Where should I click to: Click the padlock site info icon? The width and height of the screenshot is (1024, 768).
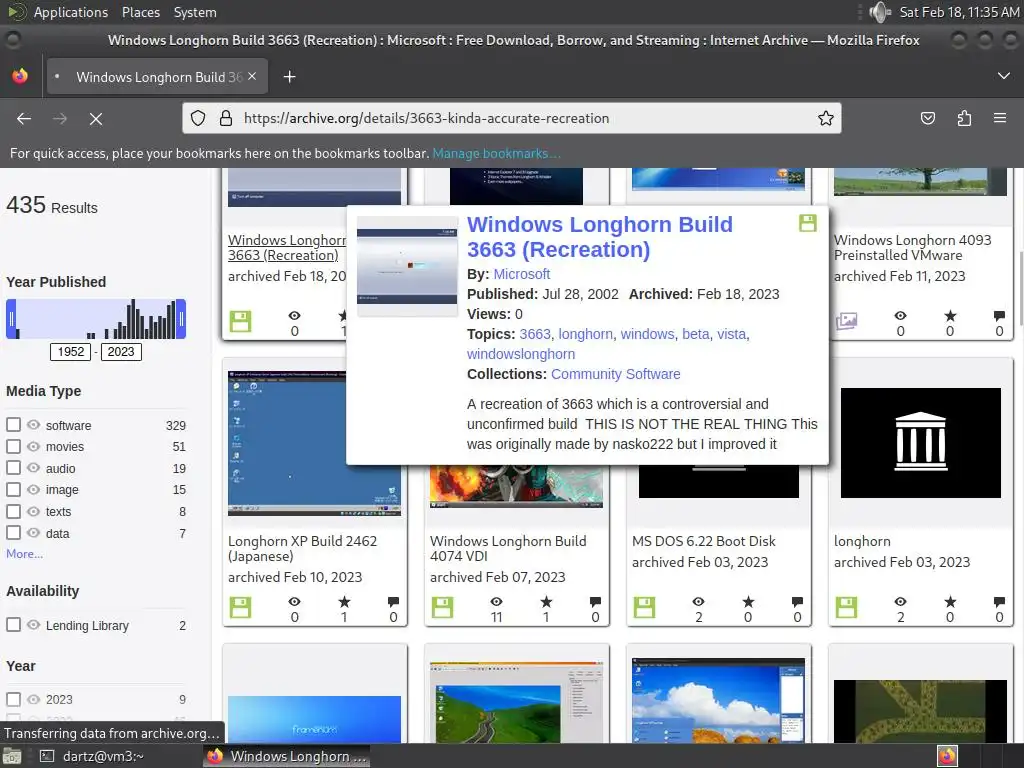[x=226, y=118]
